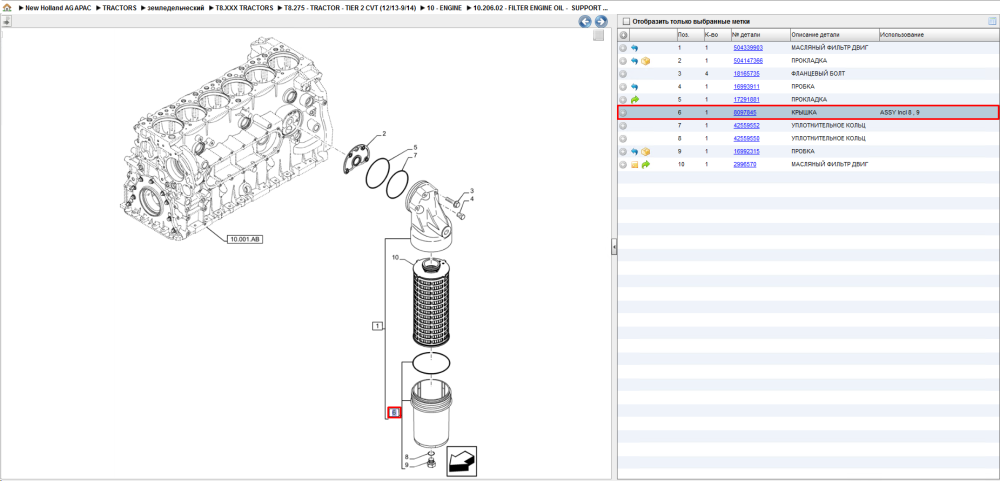Open 'T8.XXX TRACTORS' breadcrumb item

[245, 8]
